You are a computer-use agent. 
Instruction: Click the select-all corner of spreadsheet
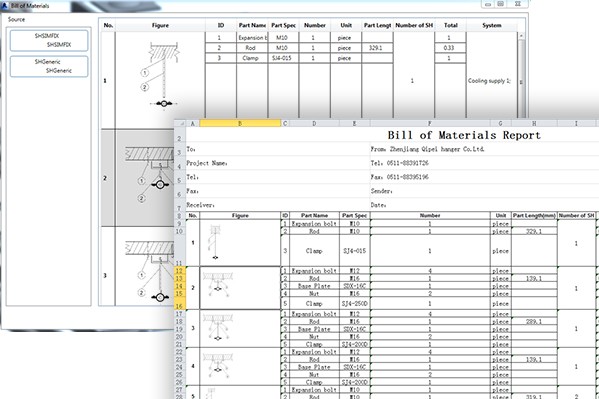tap(180, 123)
